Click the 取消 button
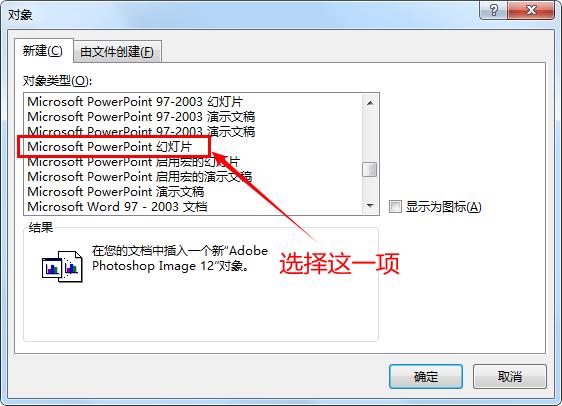This screenshot has width=562, height=406. (x=510, y=377)
